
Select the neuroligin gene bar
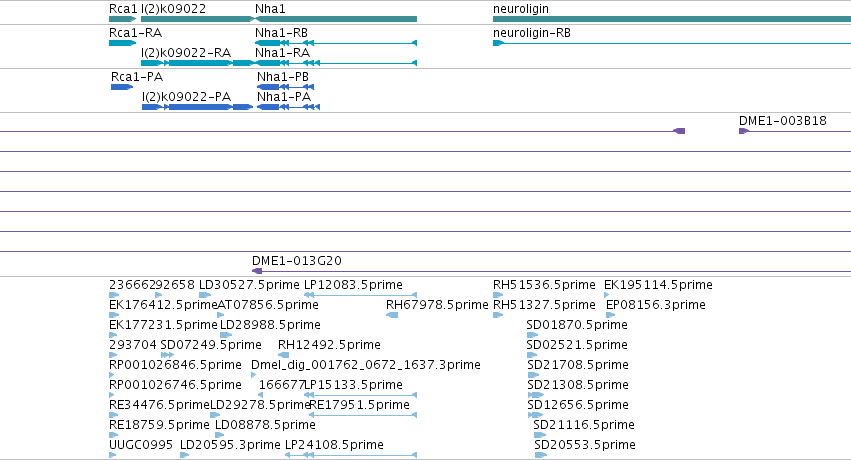tap(672, 19)
